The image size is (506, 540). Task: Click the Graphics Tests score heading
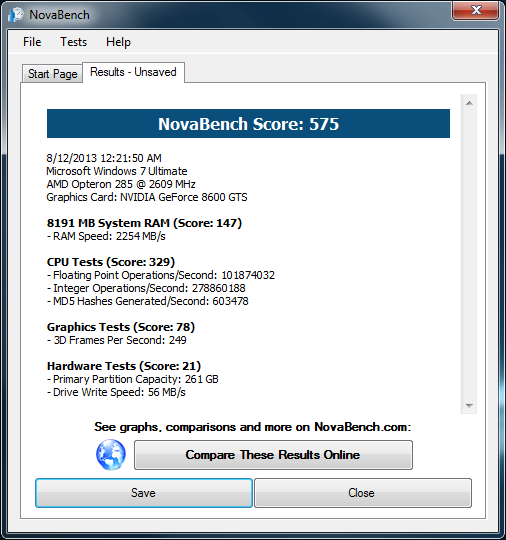click(121, 327)
